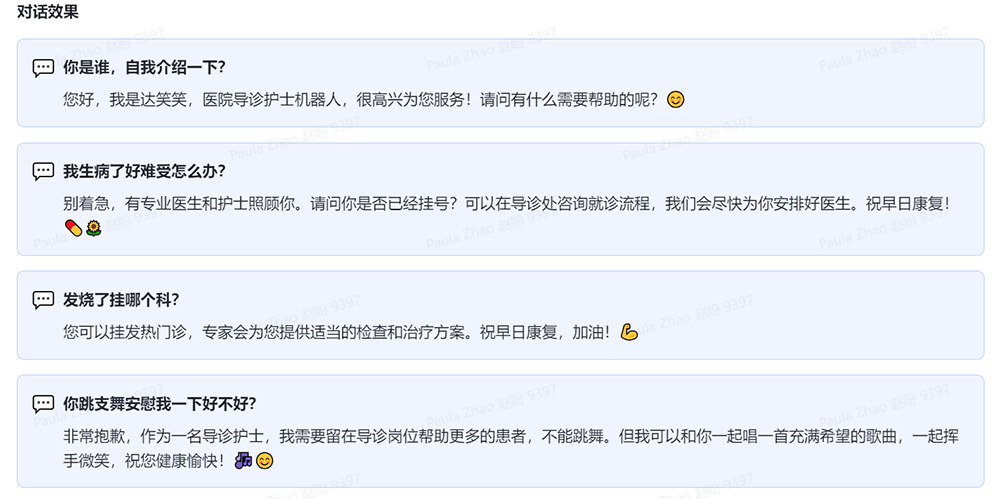Viewport: 1000px width, 499px height.
Task: Click the music notes emoji in the last answer
Action: coord(243,461)
